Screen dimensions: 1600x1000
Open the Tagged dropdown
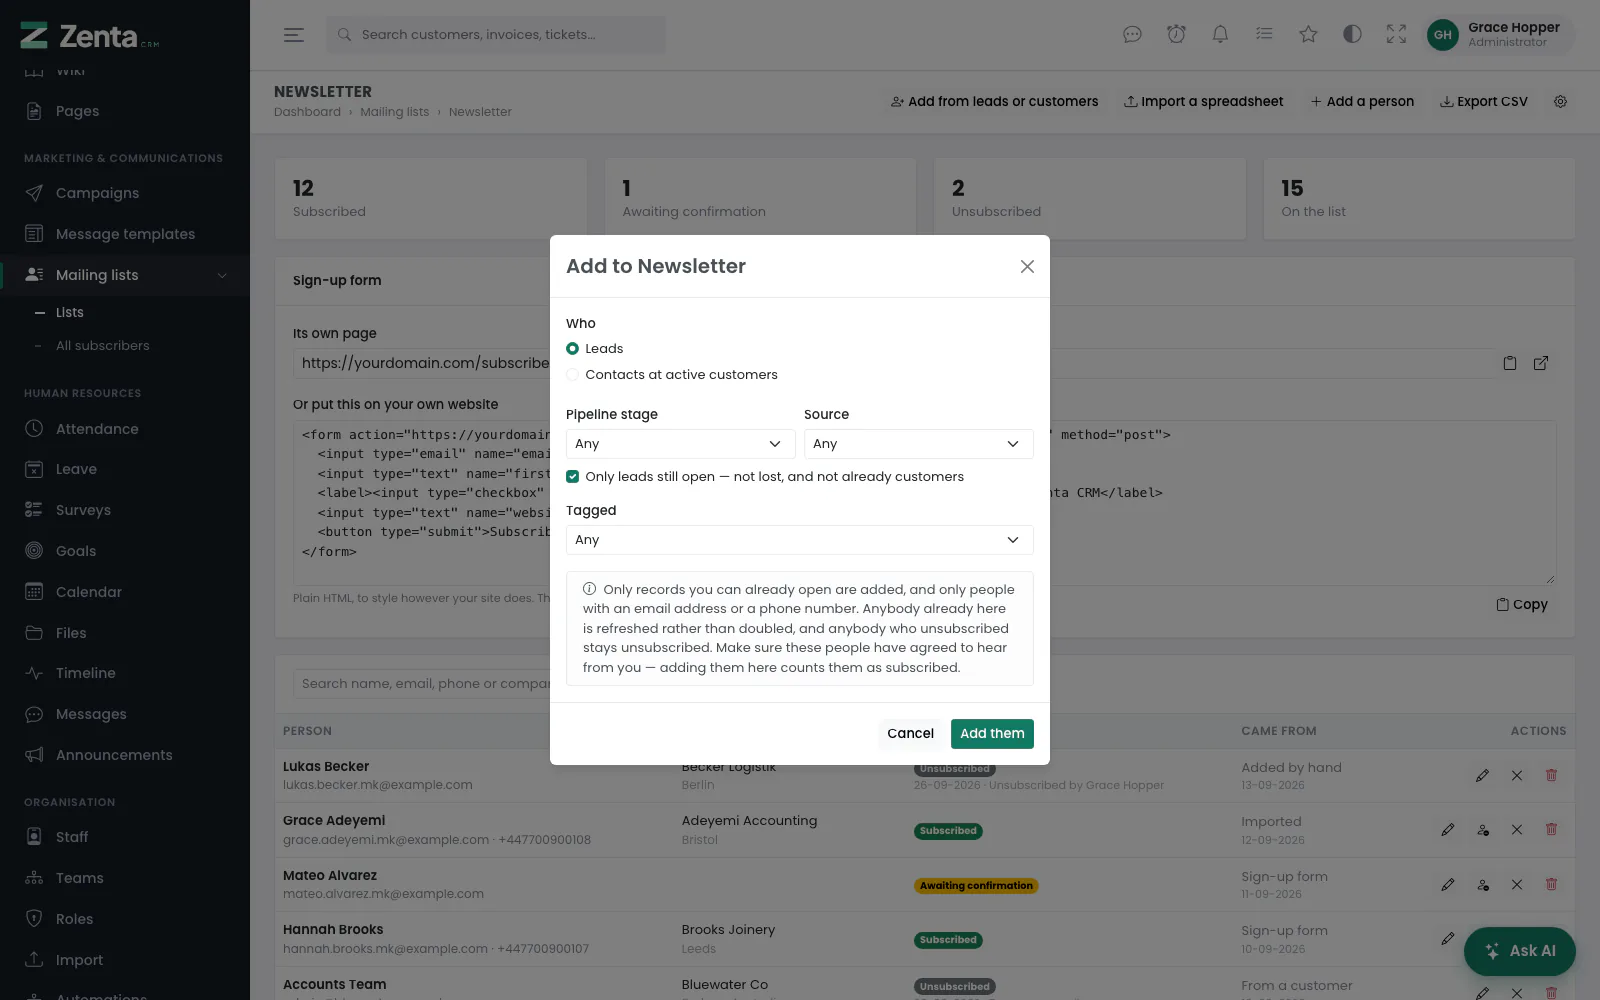(799, 540)
